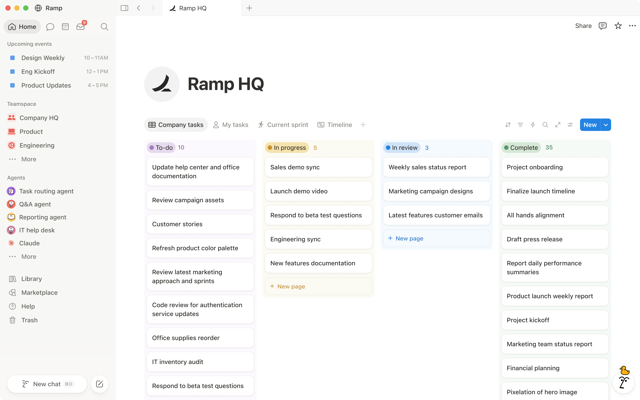The image size is (640, 400).
Task: Click the Share button
Action: tap(583, 26)
